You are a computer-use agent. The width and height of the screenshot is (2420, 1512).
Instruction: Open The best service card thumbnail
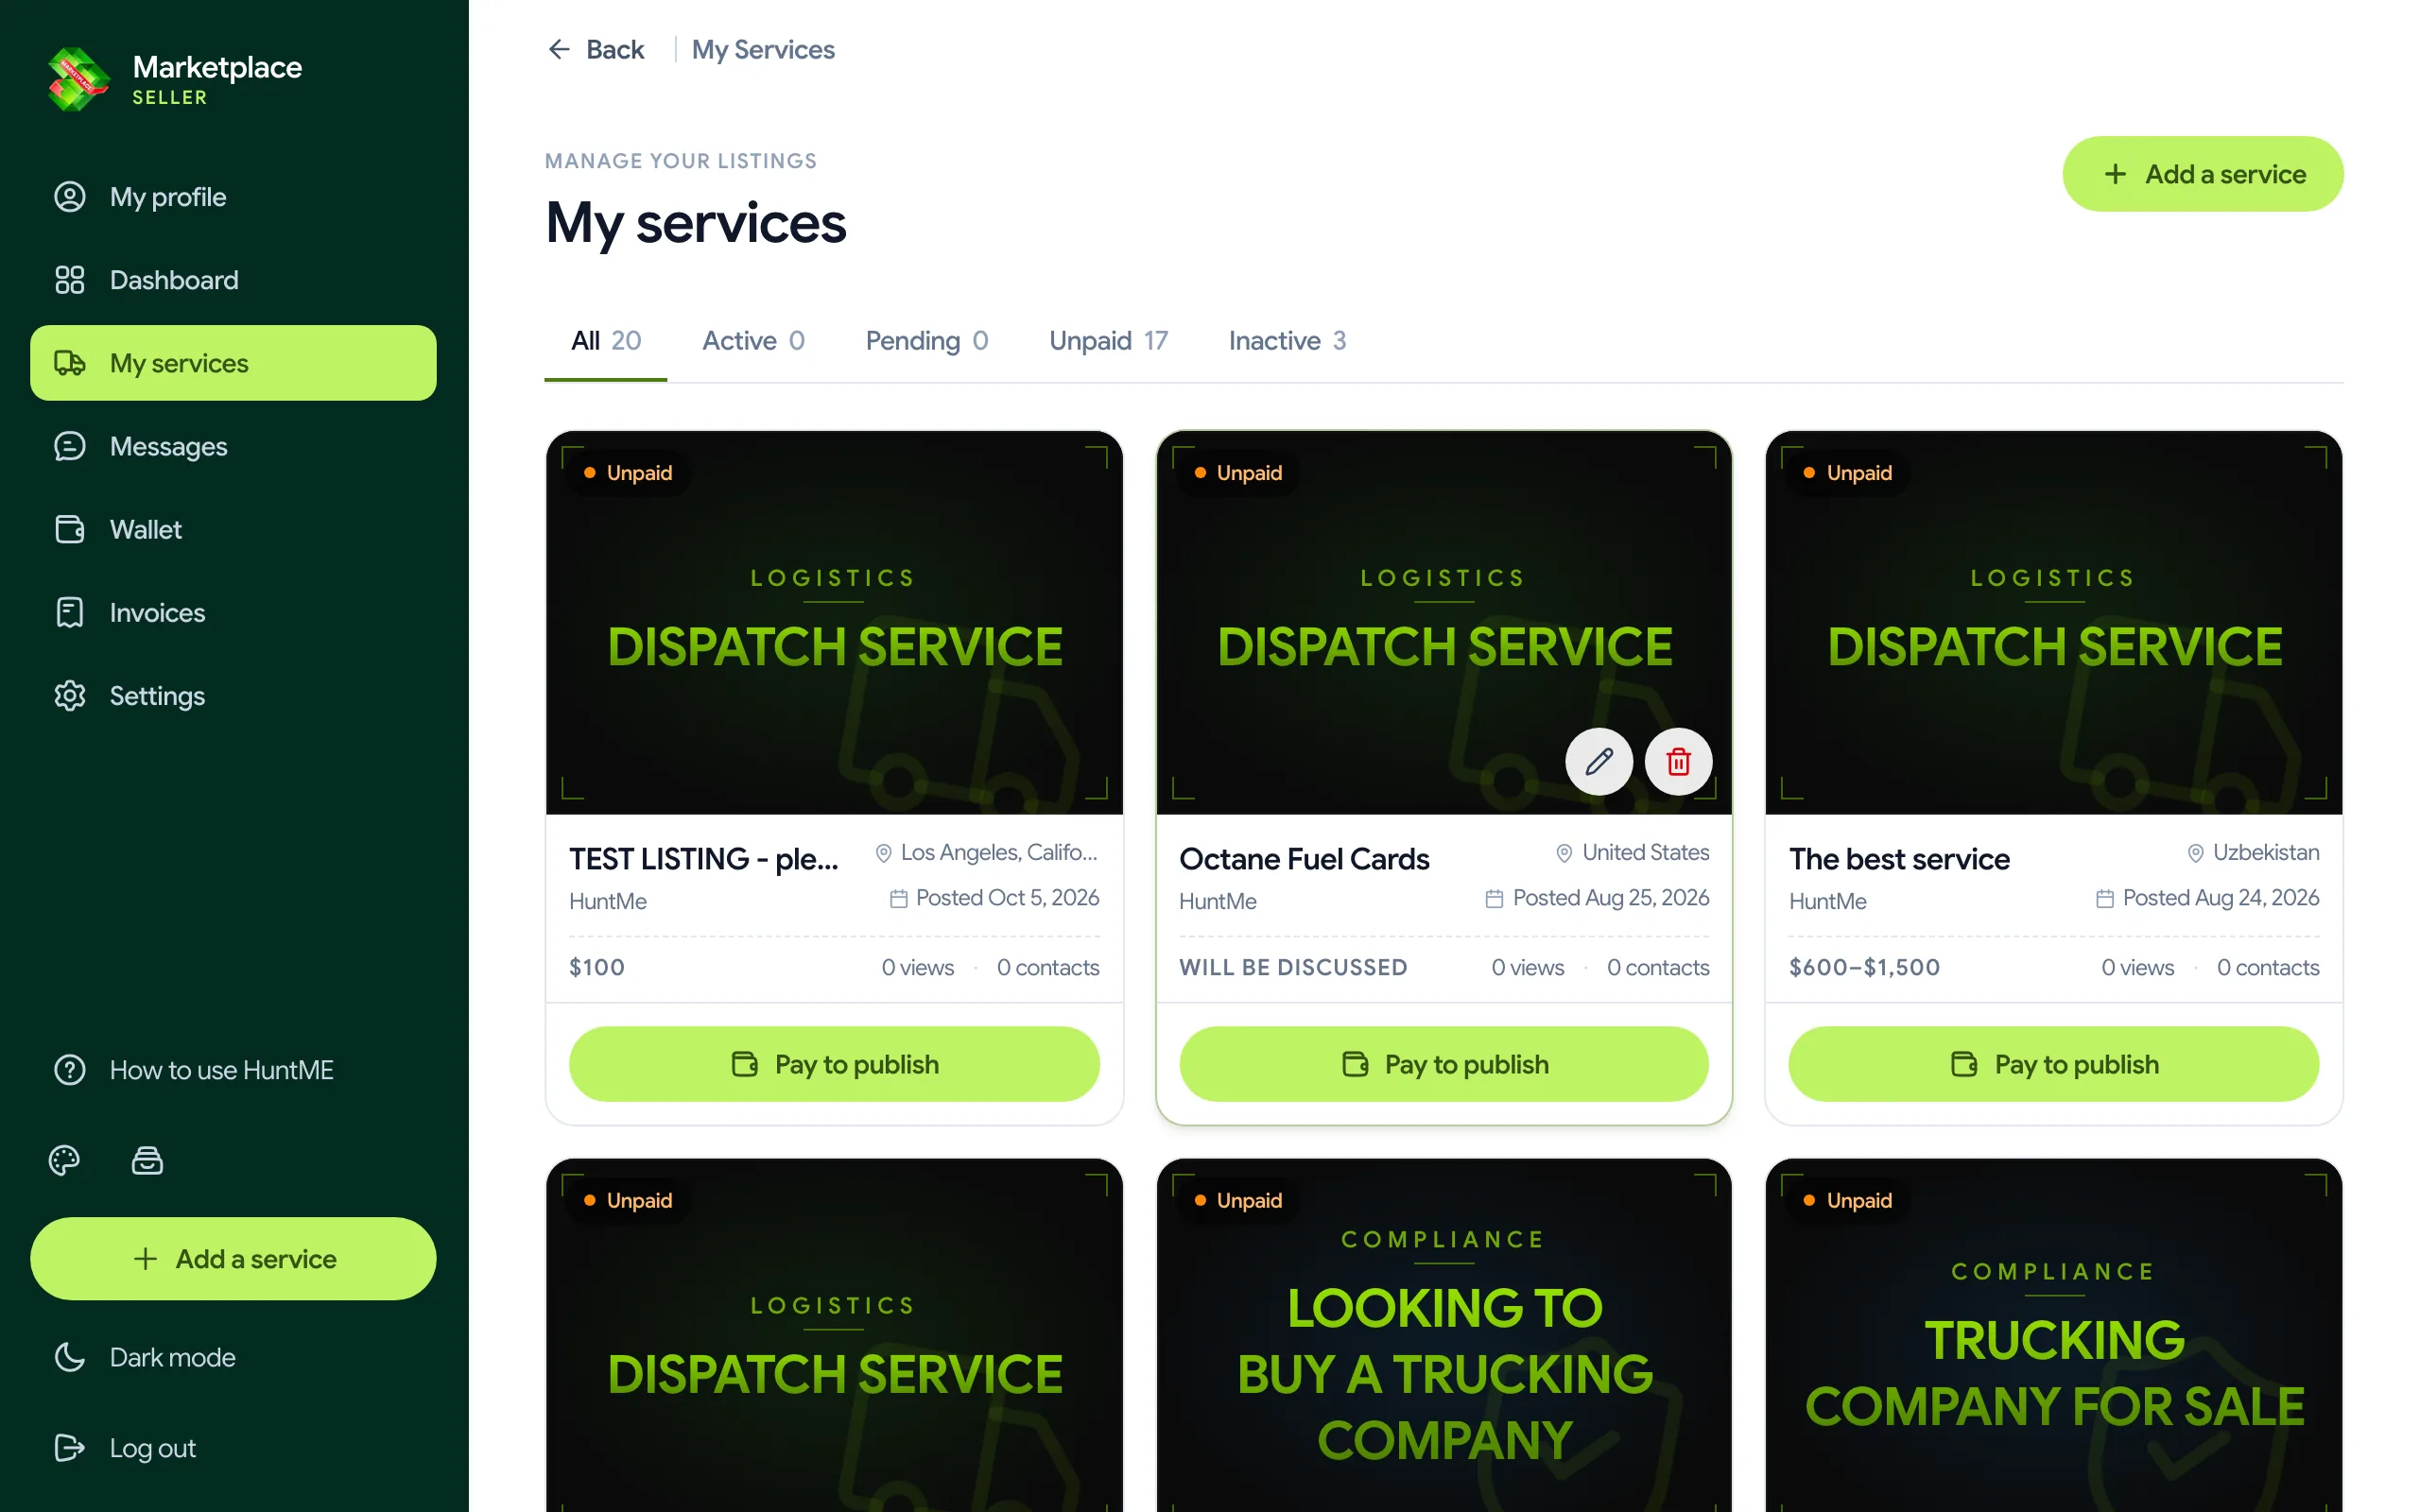[2053, 623]
